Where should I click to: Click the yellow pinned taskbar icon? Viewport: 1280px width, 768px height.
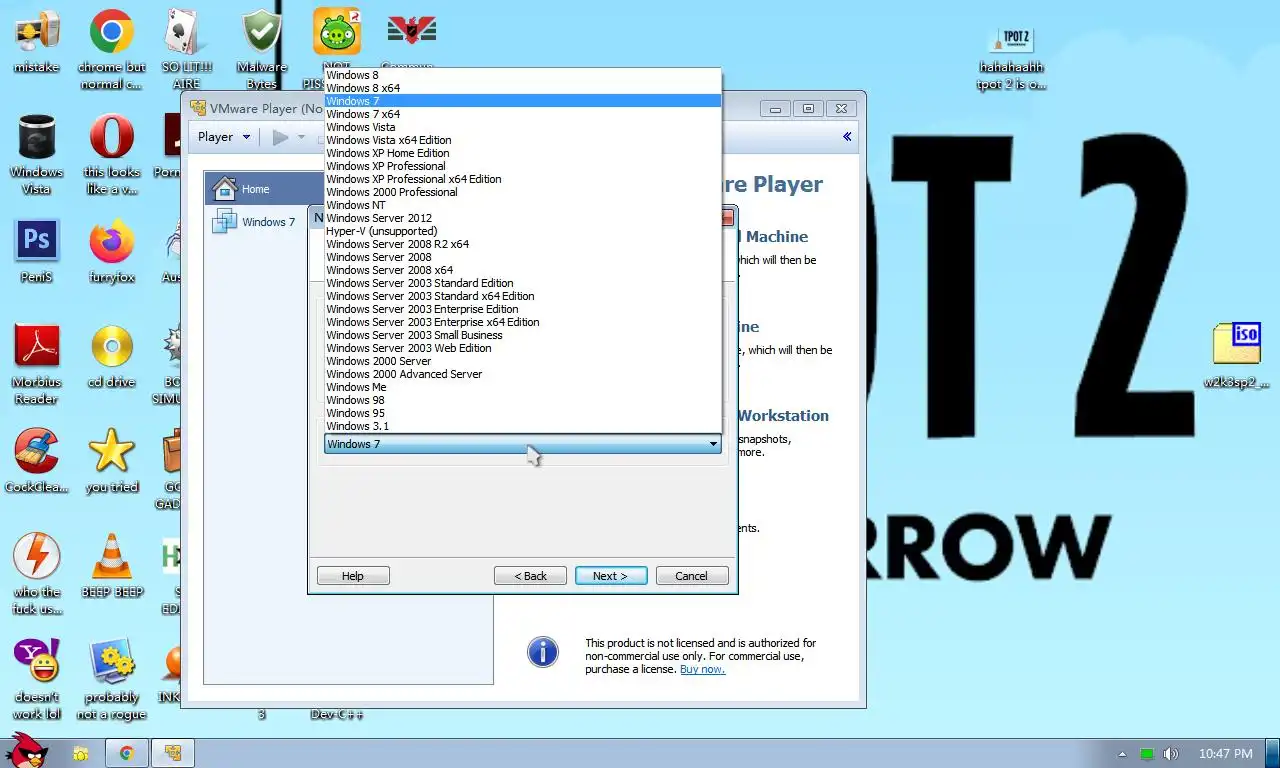pyautogui.click(x=80, y=754)
